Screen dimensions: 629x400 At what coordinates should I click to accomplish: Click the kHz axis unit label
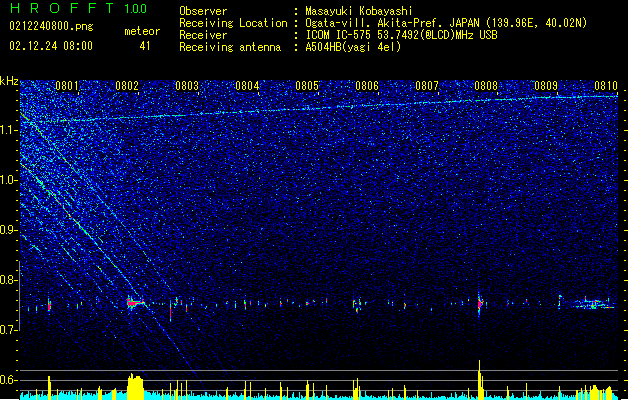click(9, 81)
